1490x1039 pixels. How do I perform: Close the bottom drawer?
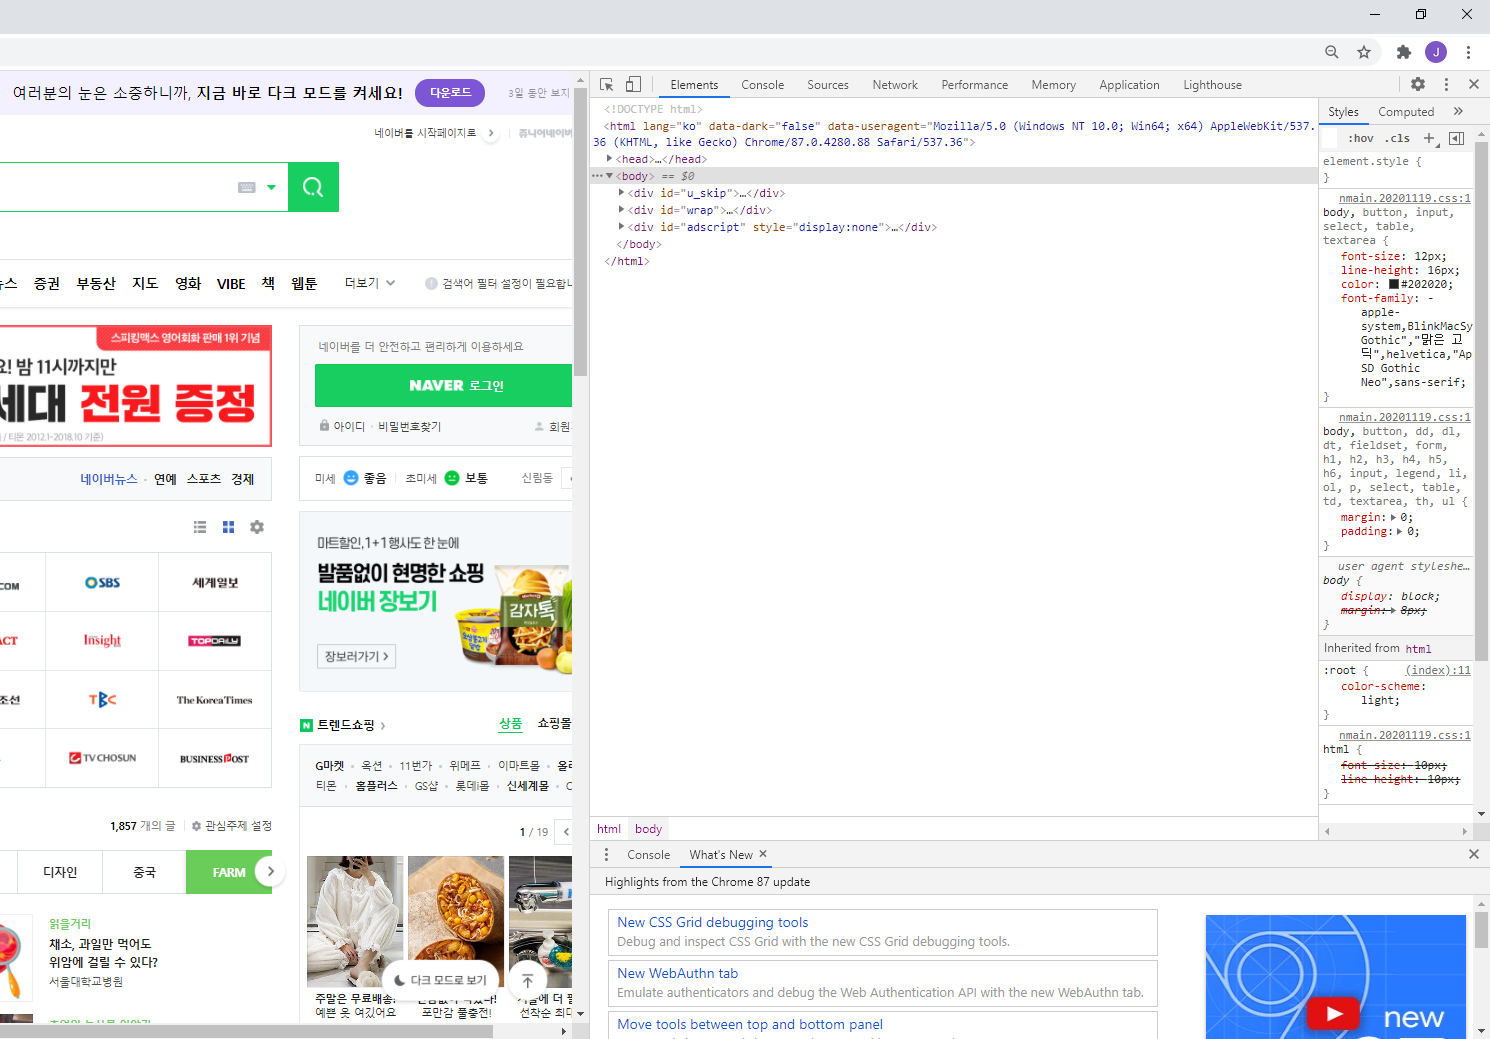1474,854
